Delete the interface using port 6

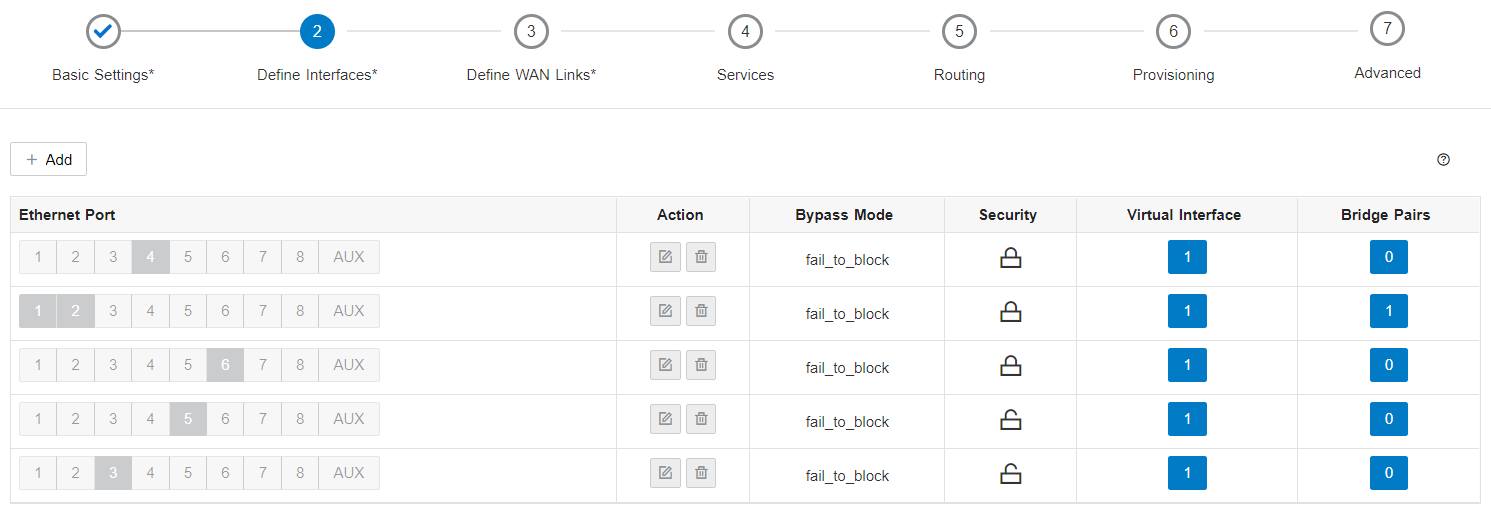click(701, 365)
